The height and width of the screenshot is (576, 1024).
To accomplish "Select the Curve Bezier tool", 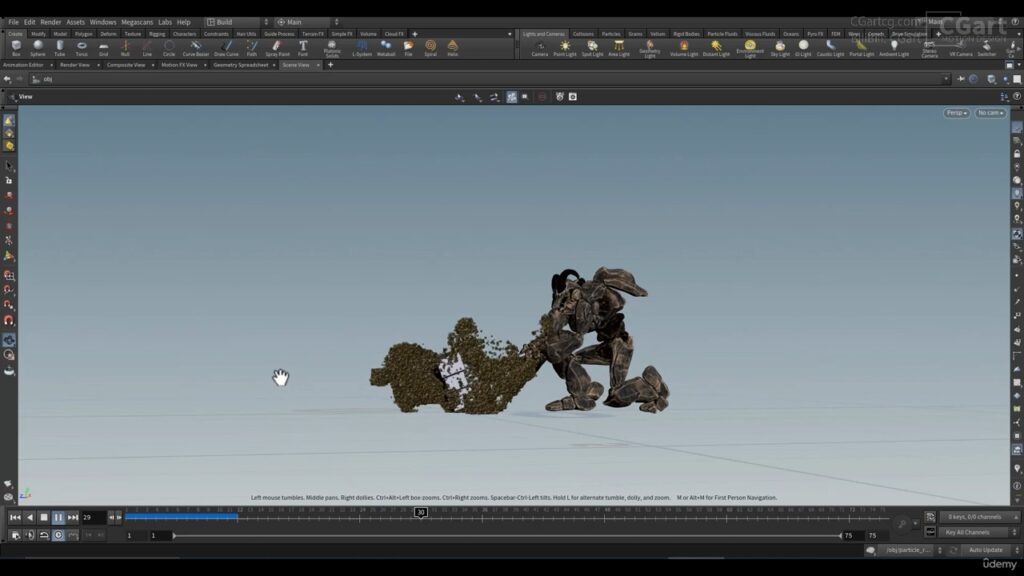I will [195, 48].
